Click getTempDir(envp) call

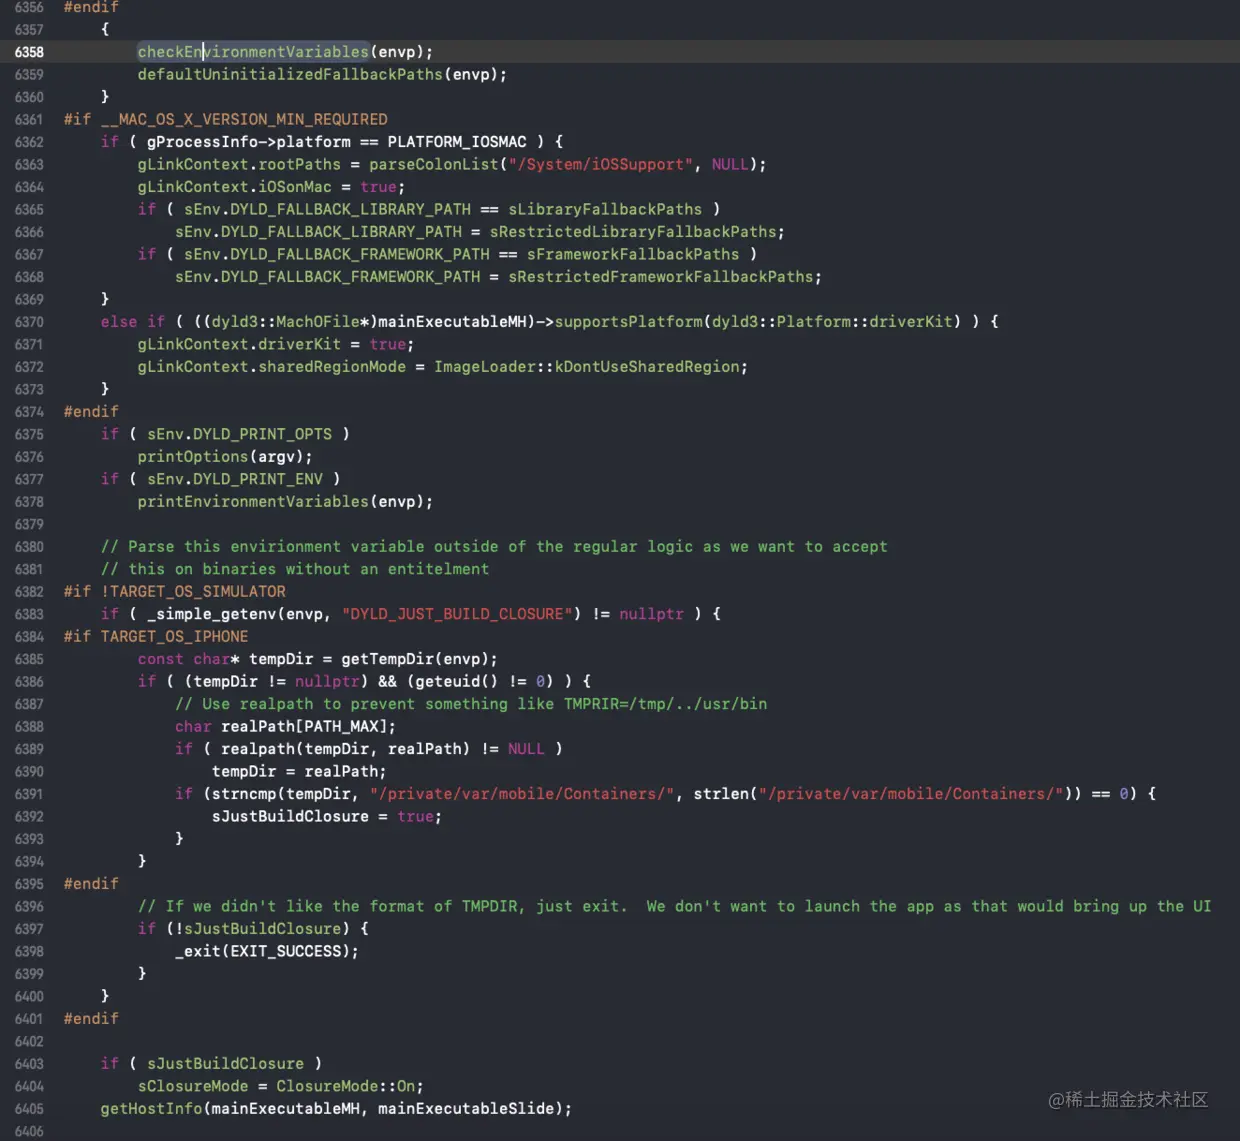(415, 659)
